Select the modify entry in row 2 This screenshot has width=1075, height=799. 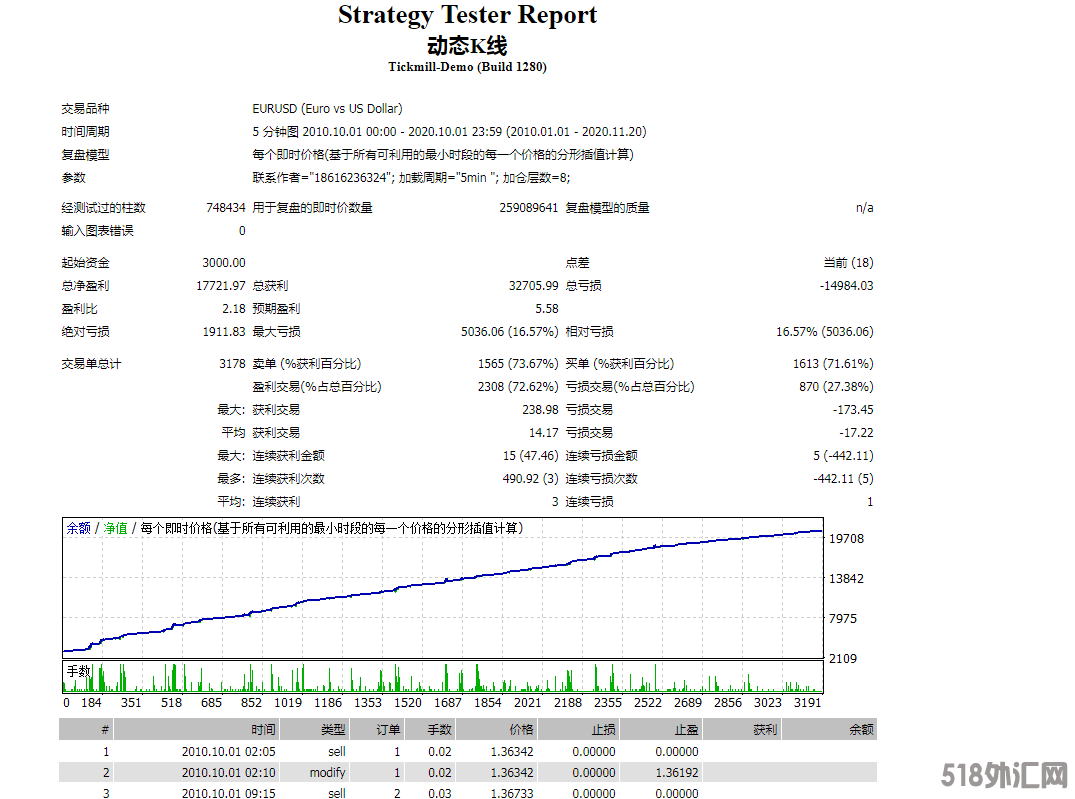(327, 772)
